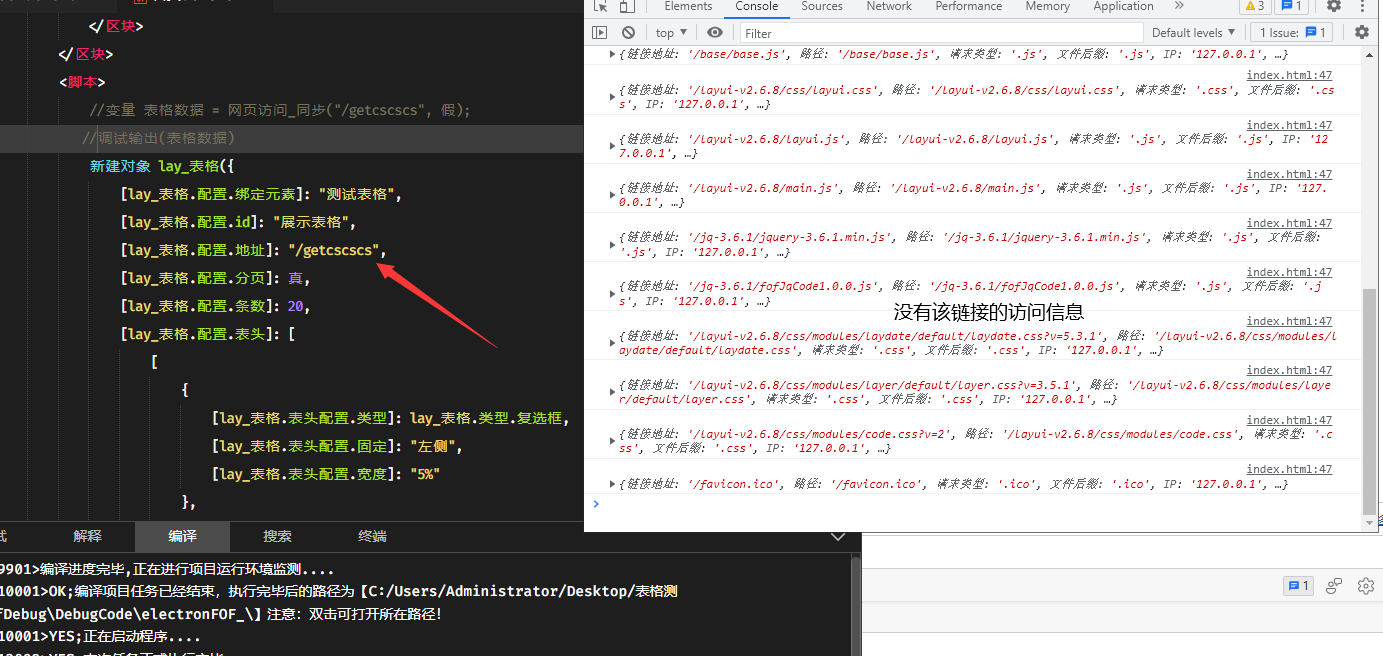
Task: Open index.html:47 link above the favicon.ico entry
Action: click(1289, 469)
